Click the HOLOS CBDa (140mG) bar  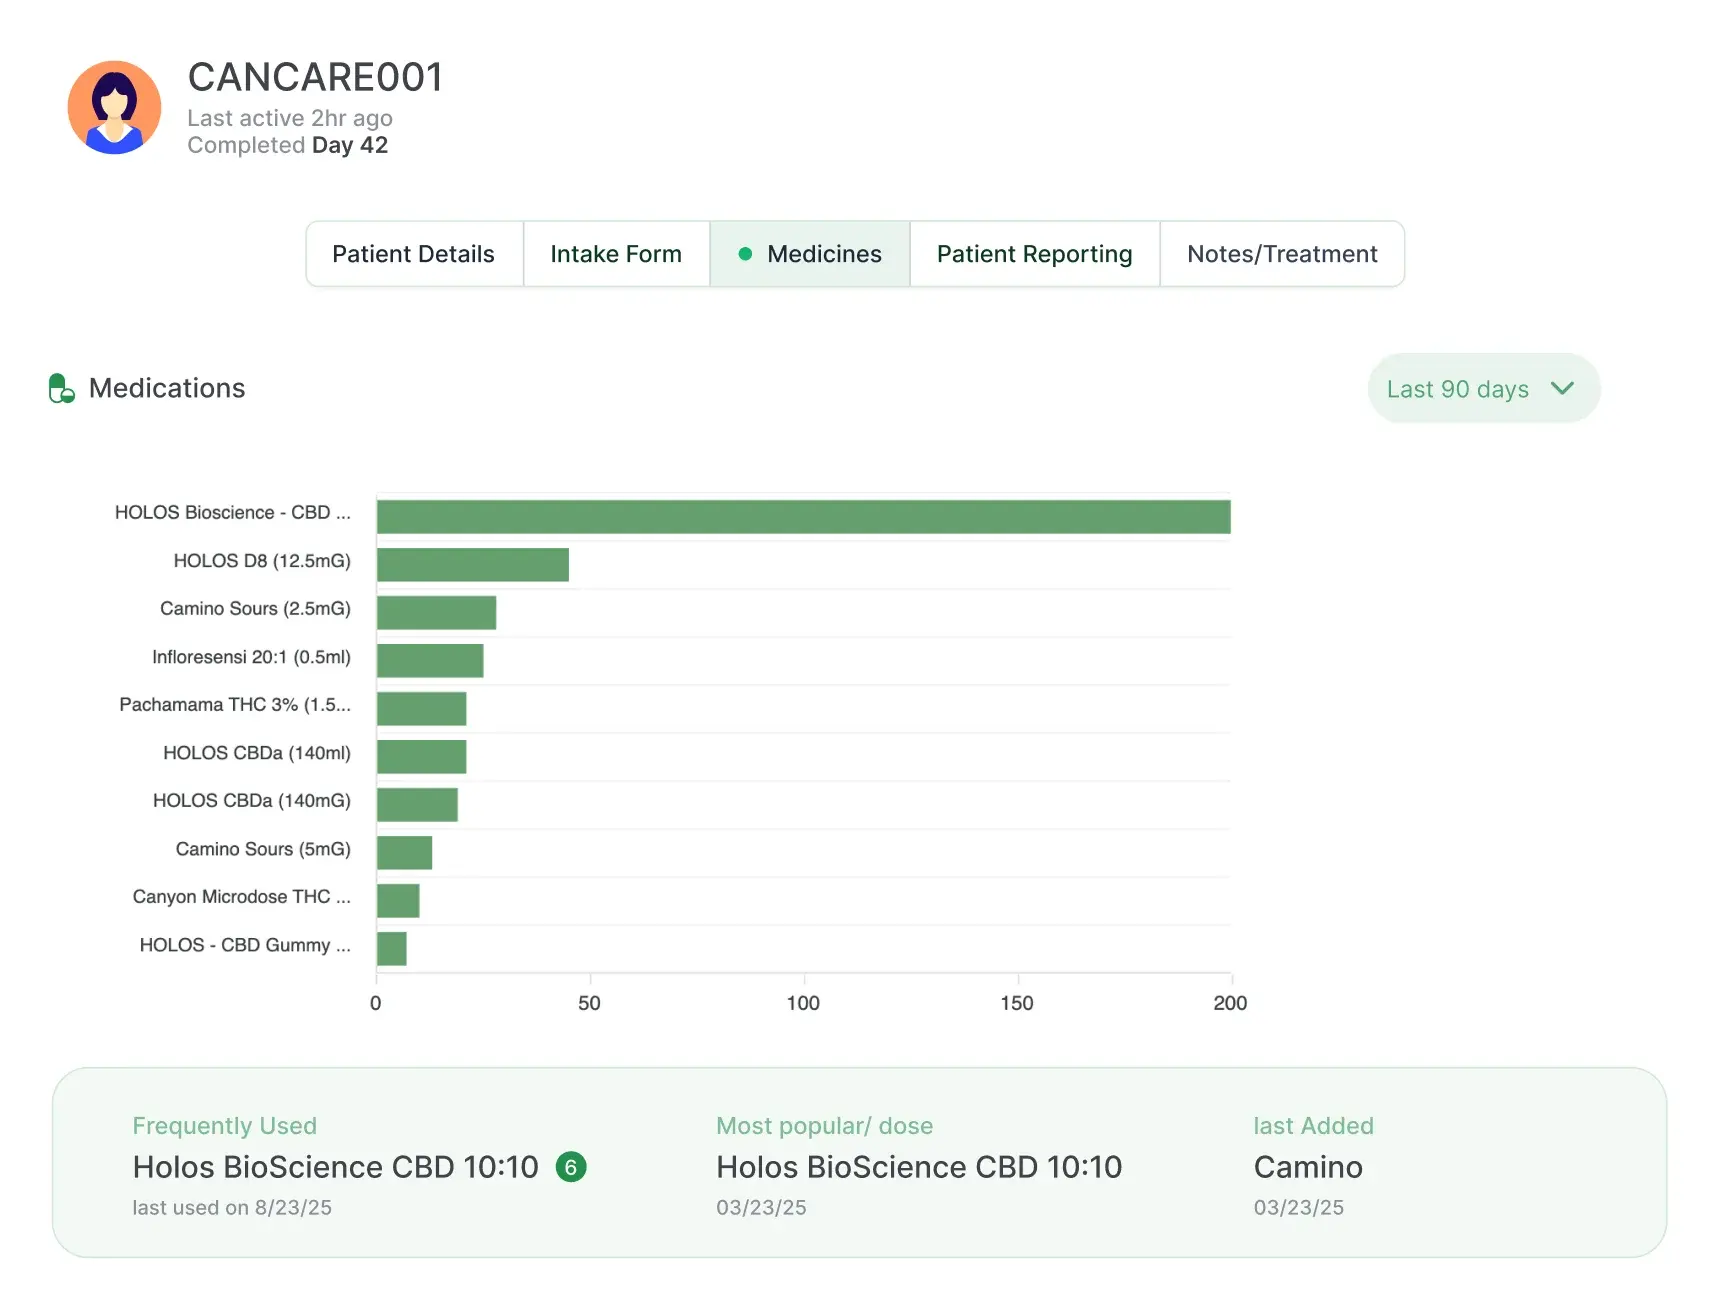417,805
